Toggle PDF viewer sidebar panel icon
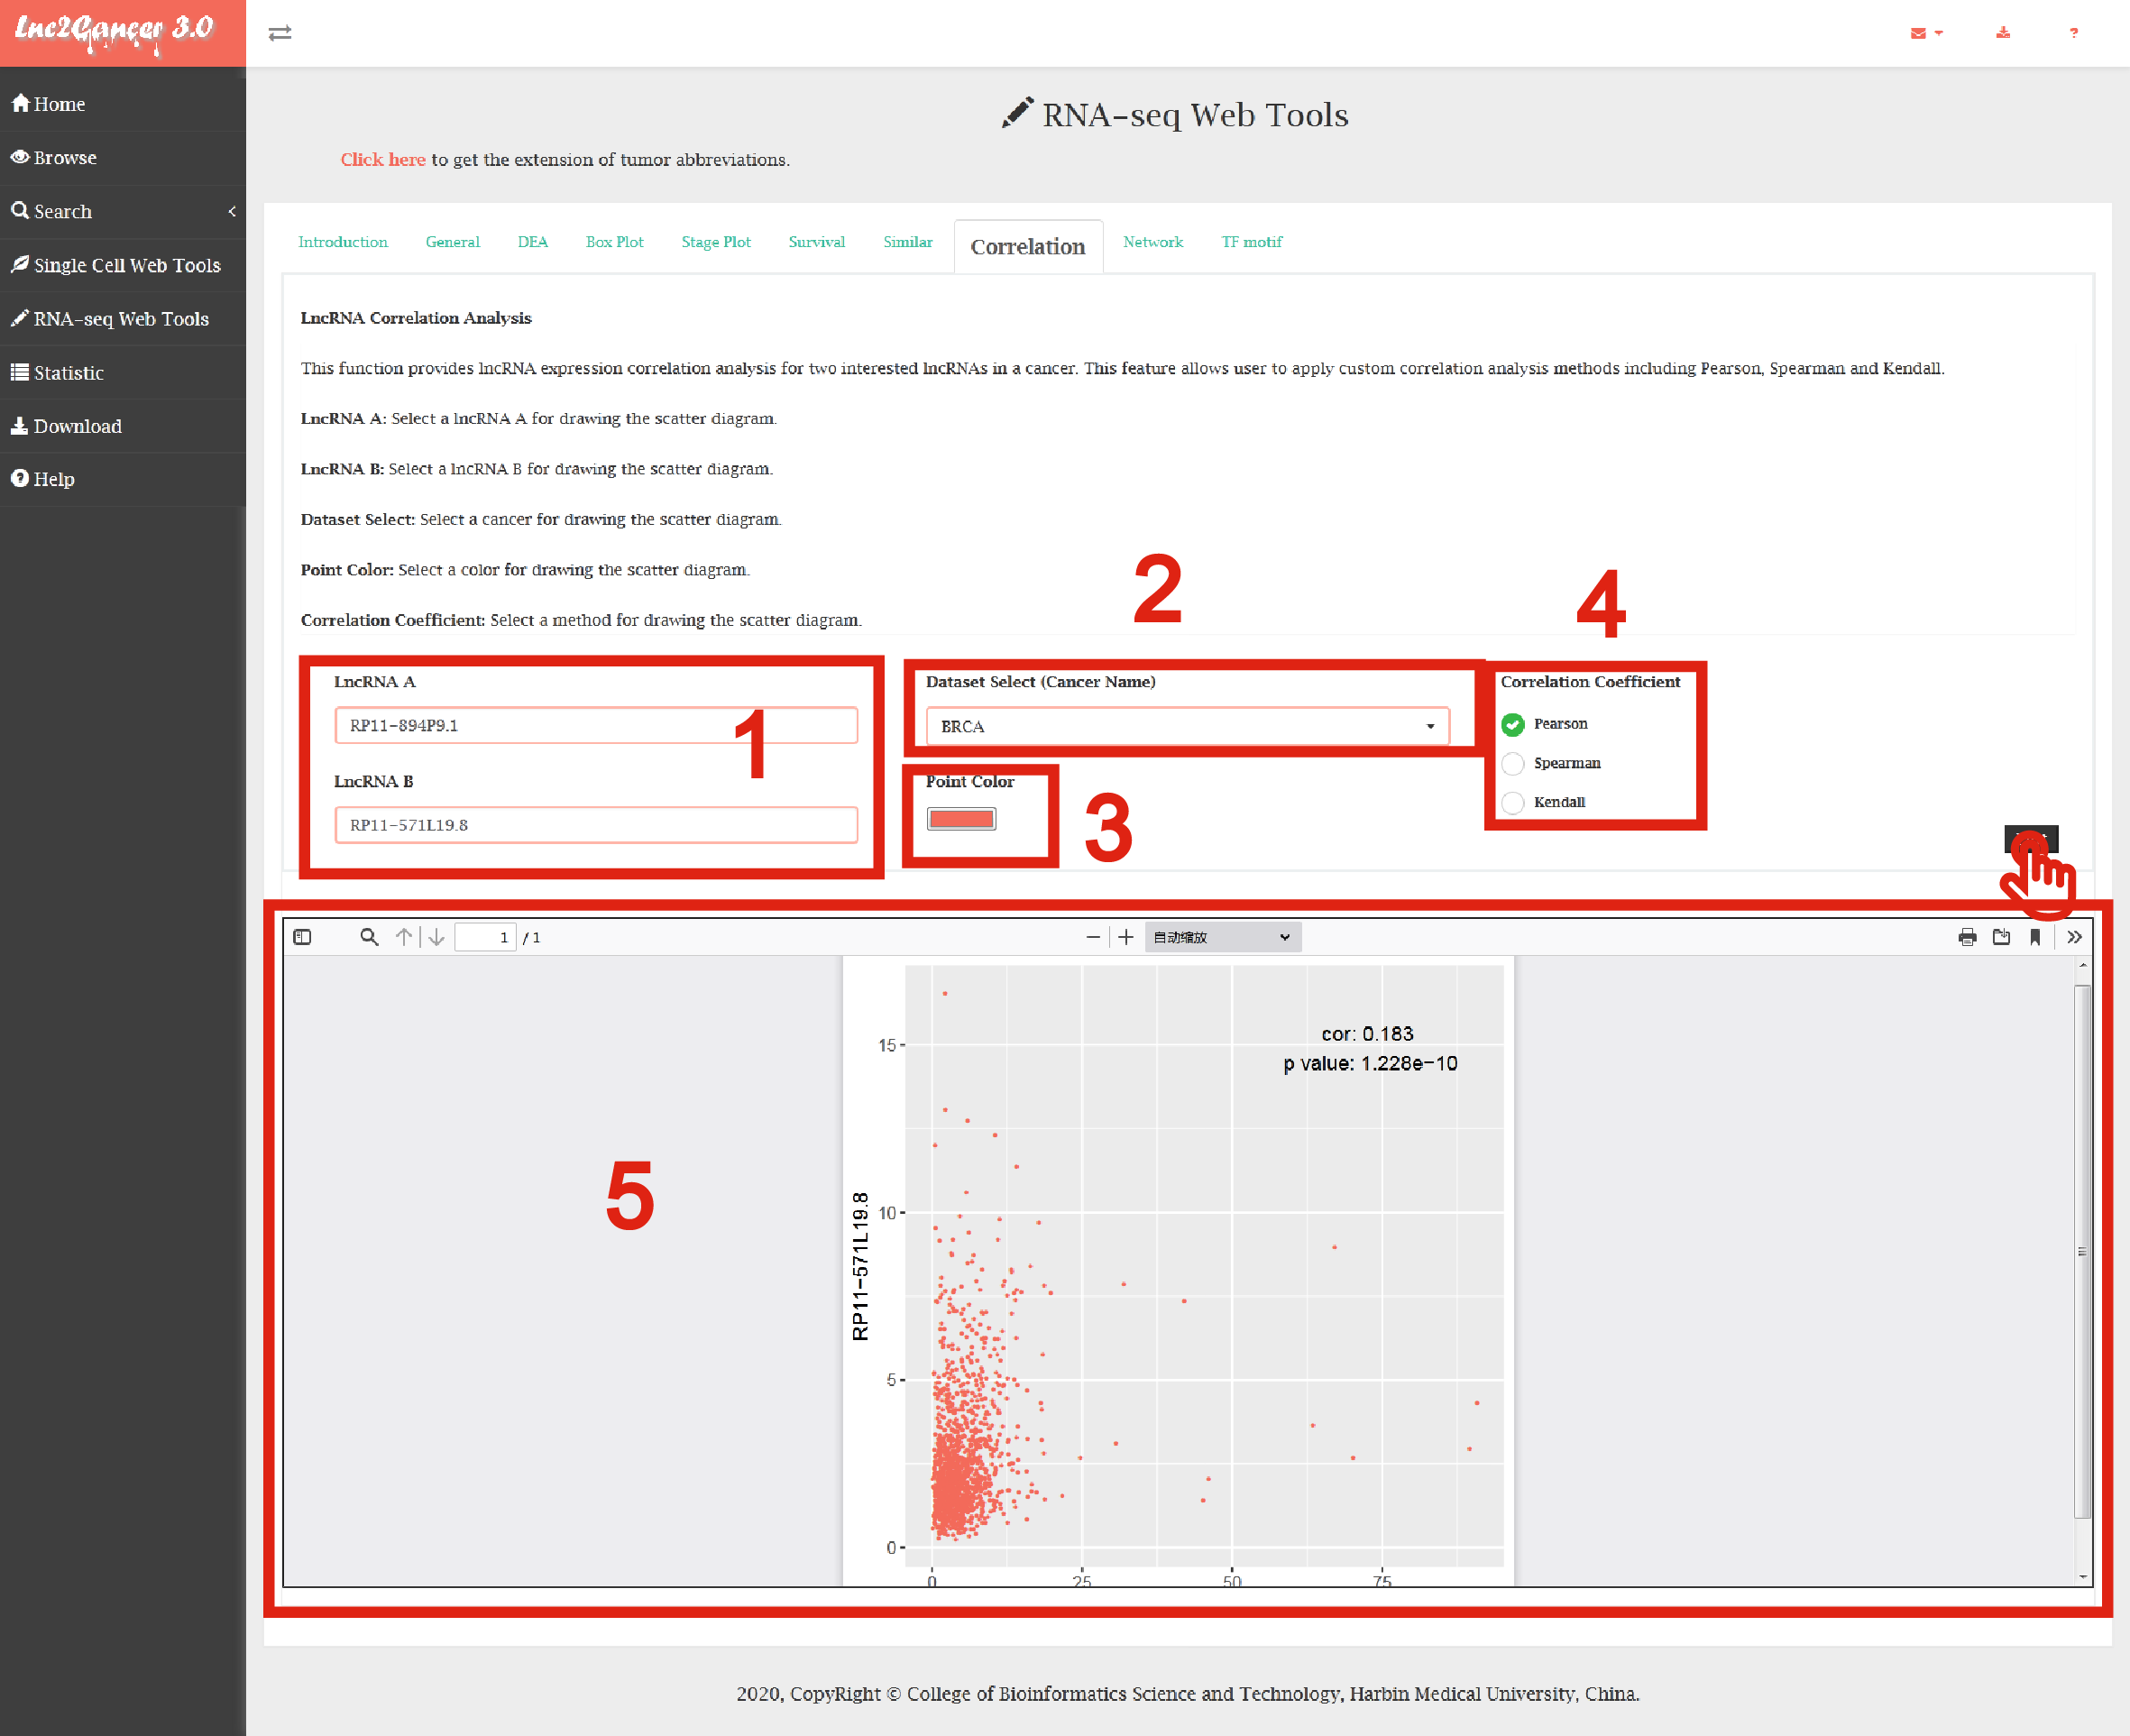Viewport: 2130px width, 1736px height. tap(302, 937)
